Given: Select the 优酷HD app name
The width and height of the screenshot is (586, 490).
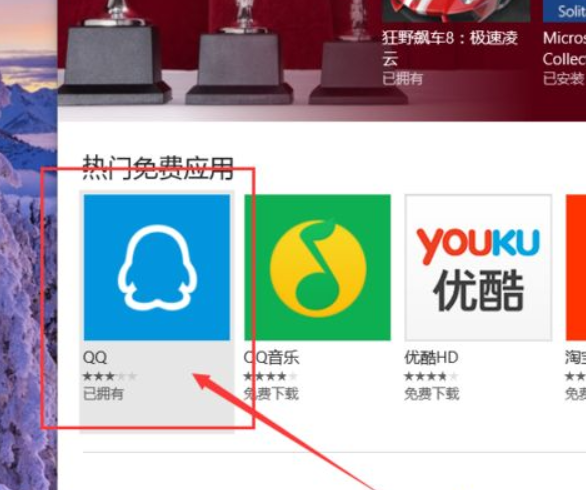Looking at the screenshot, I should point(431,357).
